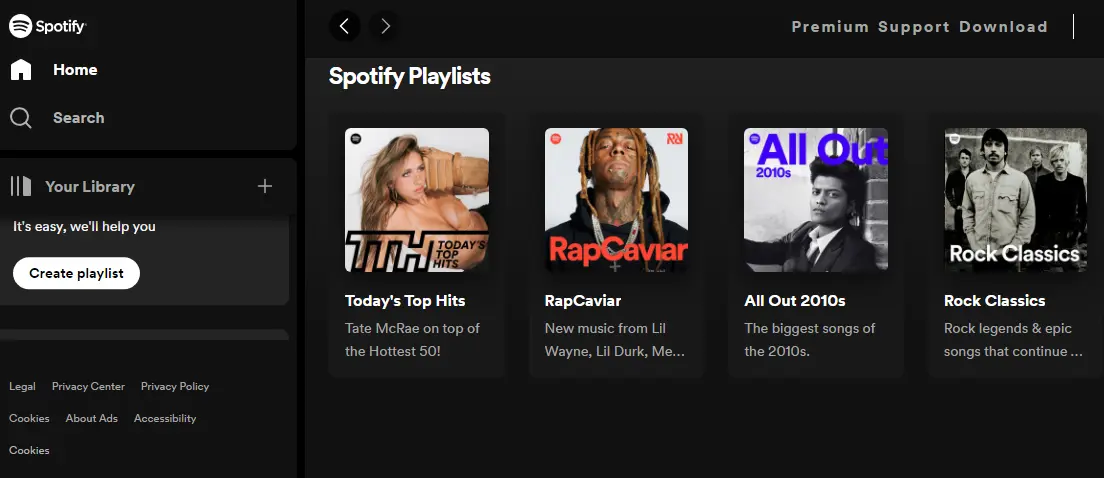Open the Rock Classics playlist cover
This screenshot has width=1104, height=478.
1015,200
